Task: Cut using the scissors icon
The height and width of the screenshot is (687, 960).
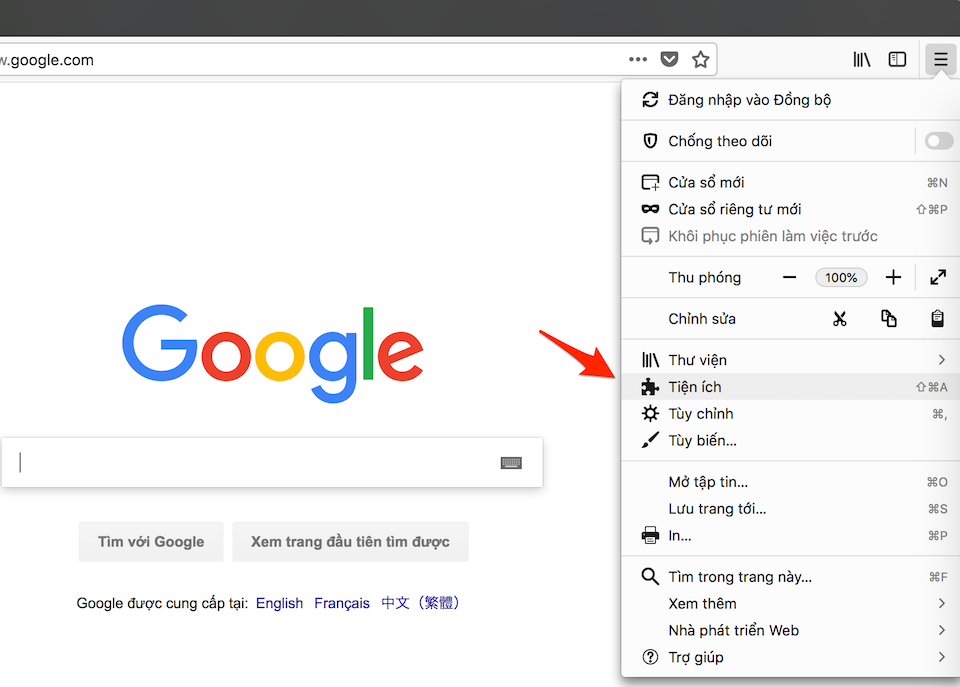Action: (x=840, y=319)
